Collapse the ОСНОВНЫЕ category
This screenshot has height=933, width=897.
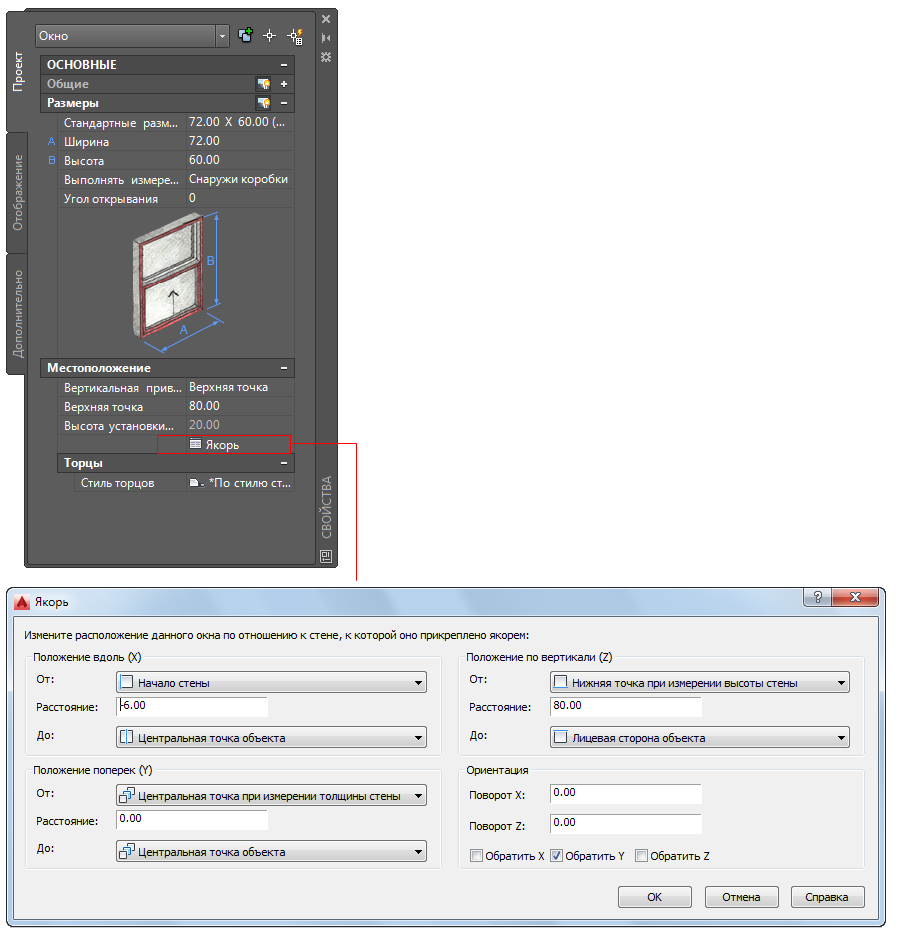(x=284, y=65)
